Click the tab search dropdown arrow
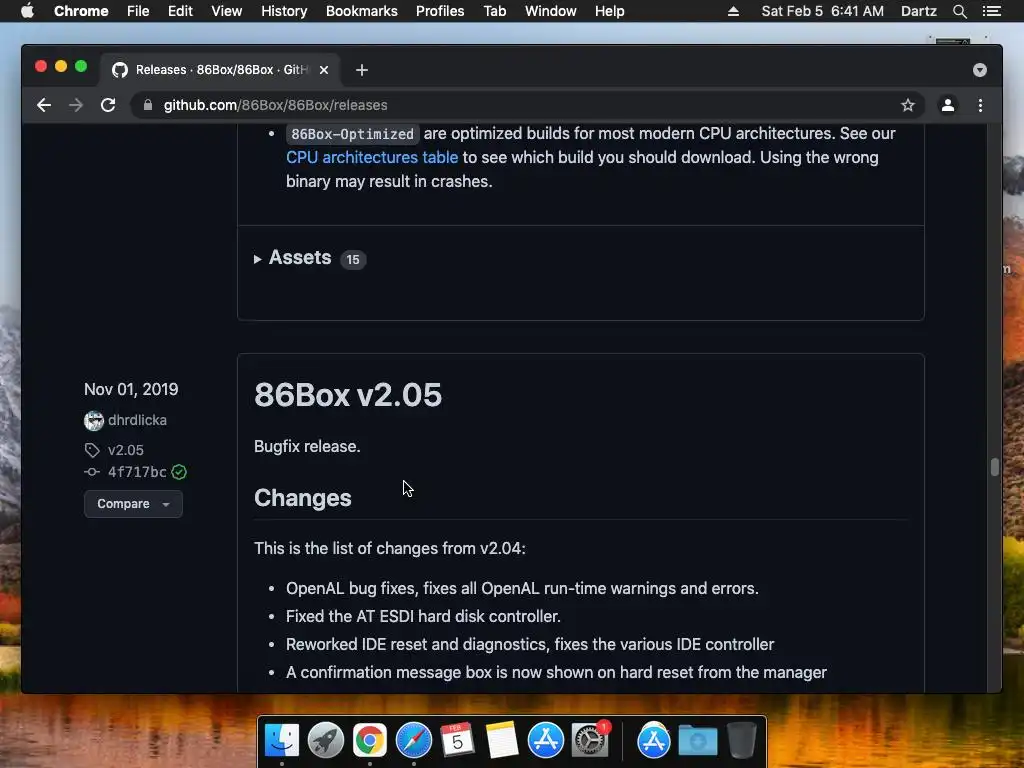 (980, 70)
